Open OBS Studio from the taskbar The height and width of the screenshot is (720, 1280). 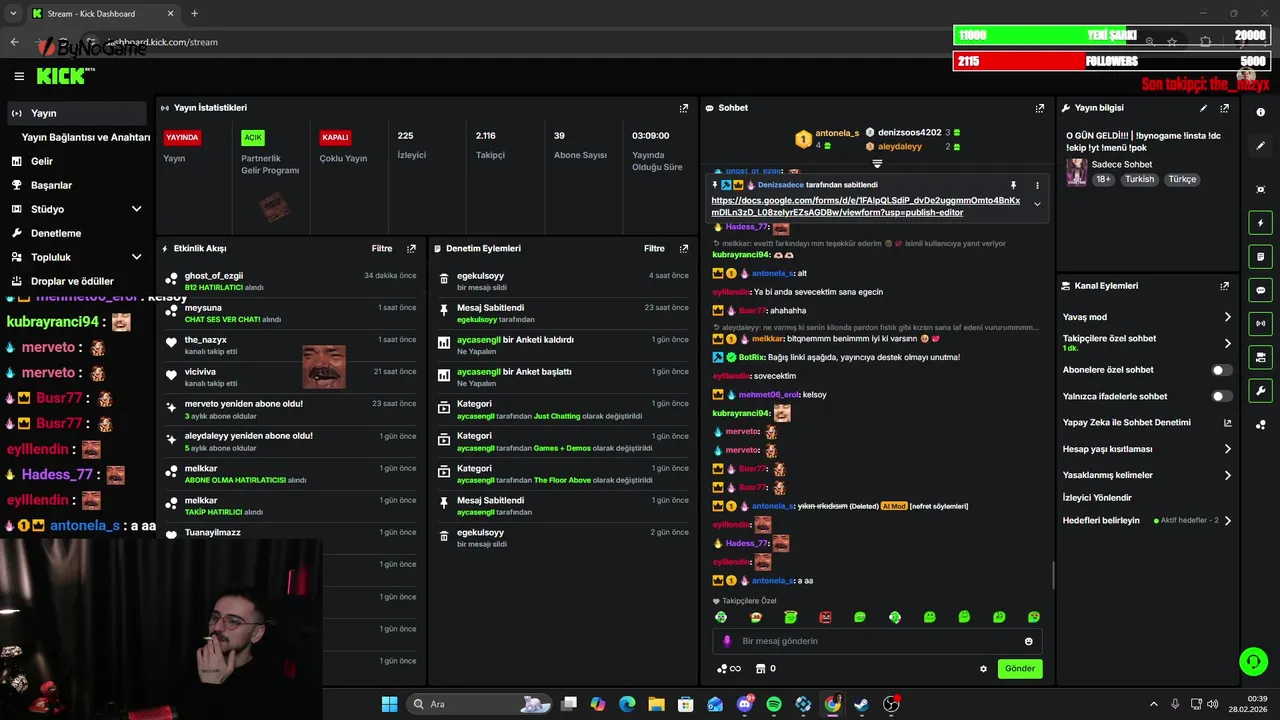[x=891, y=704]
